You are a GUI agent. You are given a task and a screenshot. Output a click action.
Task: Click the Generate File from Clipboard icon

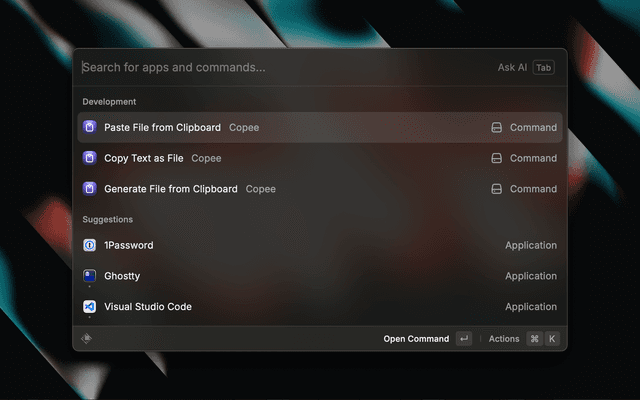click(89, 189)
